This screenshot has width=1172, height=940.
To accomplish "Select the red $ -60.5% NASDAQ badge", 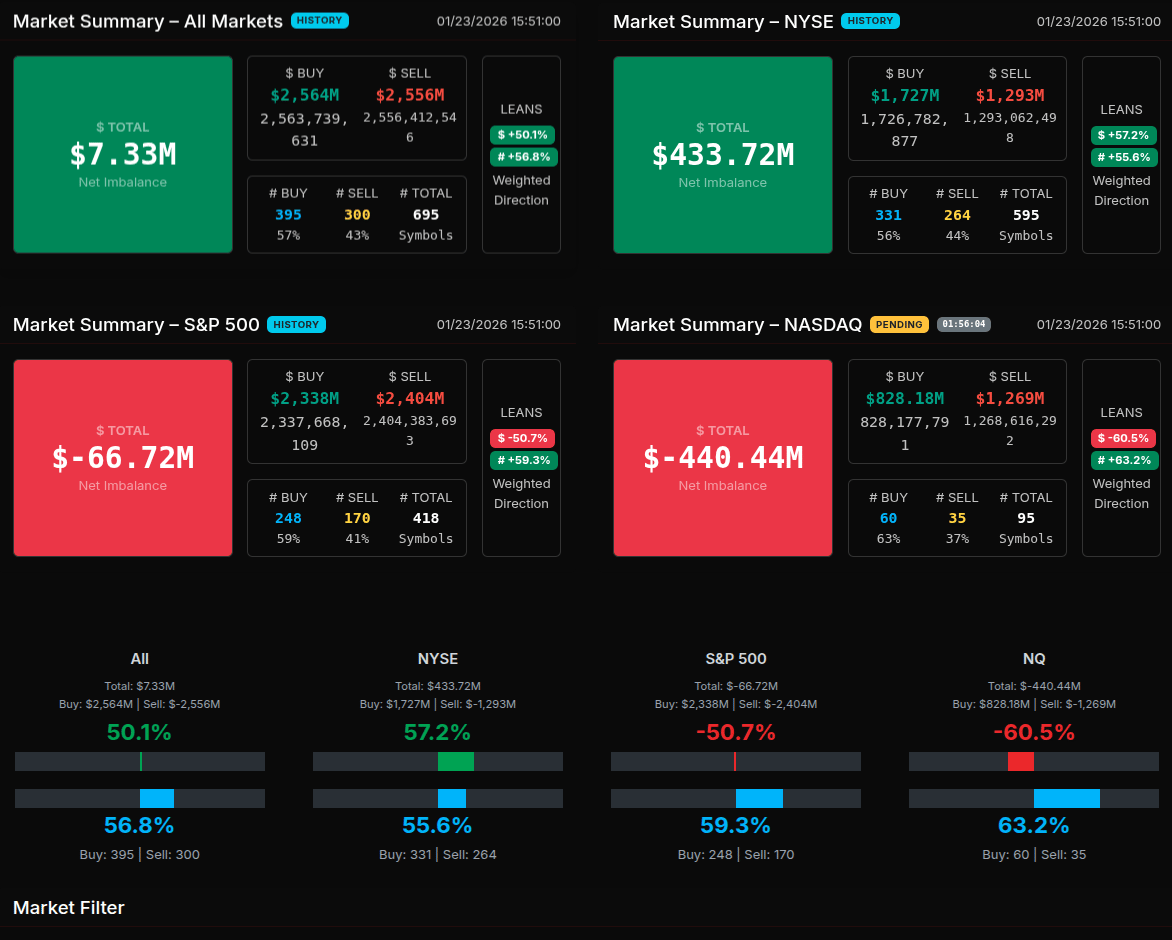I will (x=1123, y=438).
